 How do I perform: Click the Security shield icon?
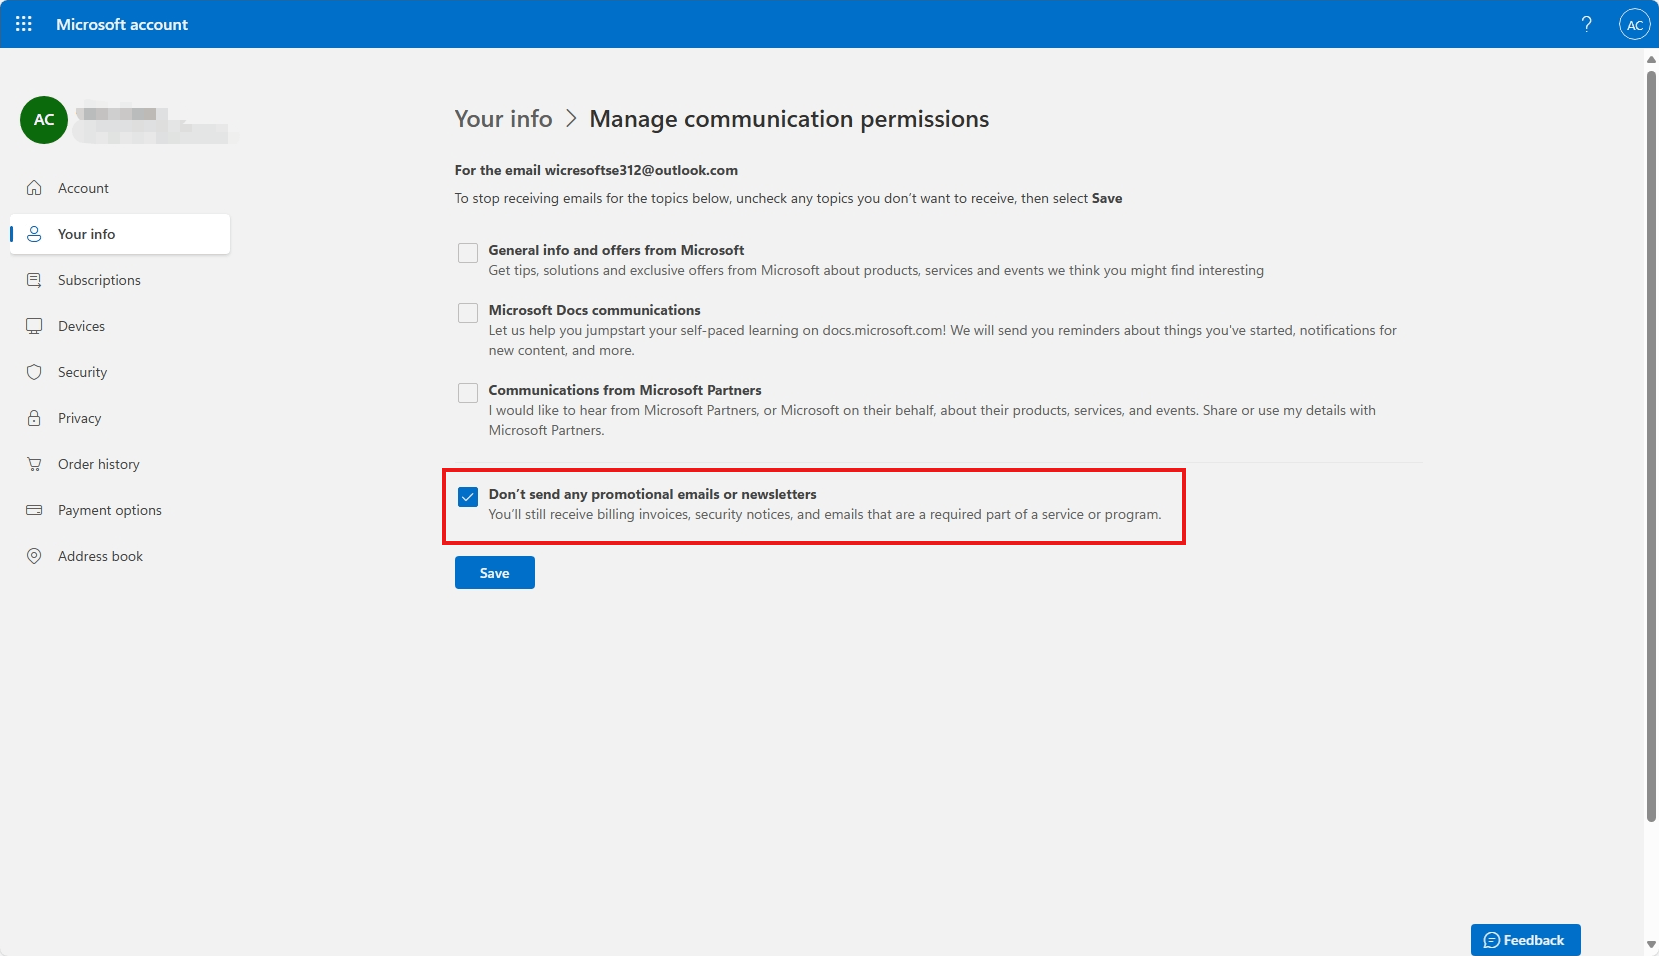(x=34, y=372)
